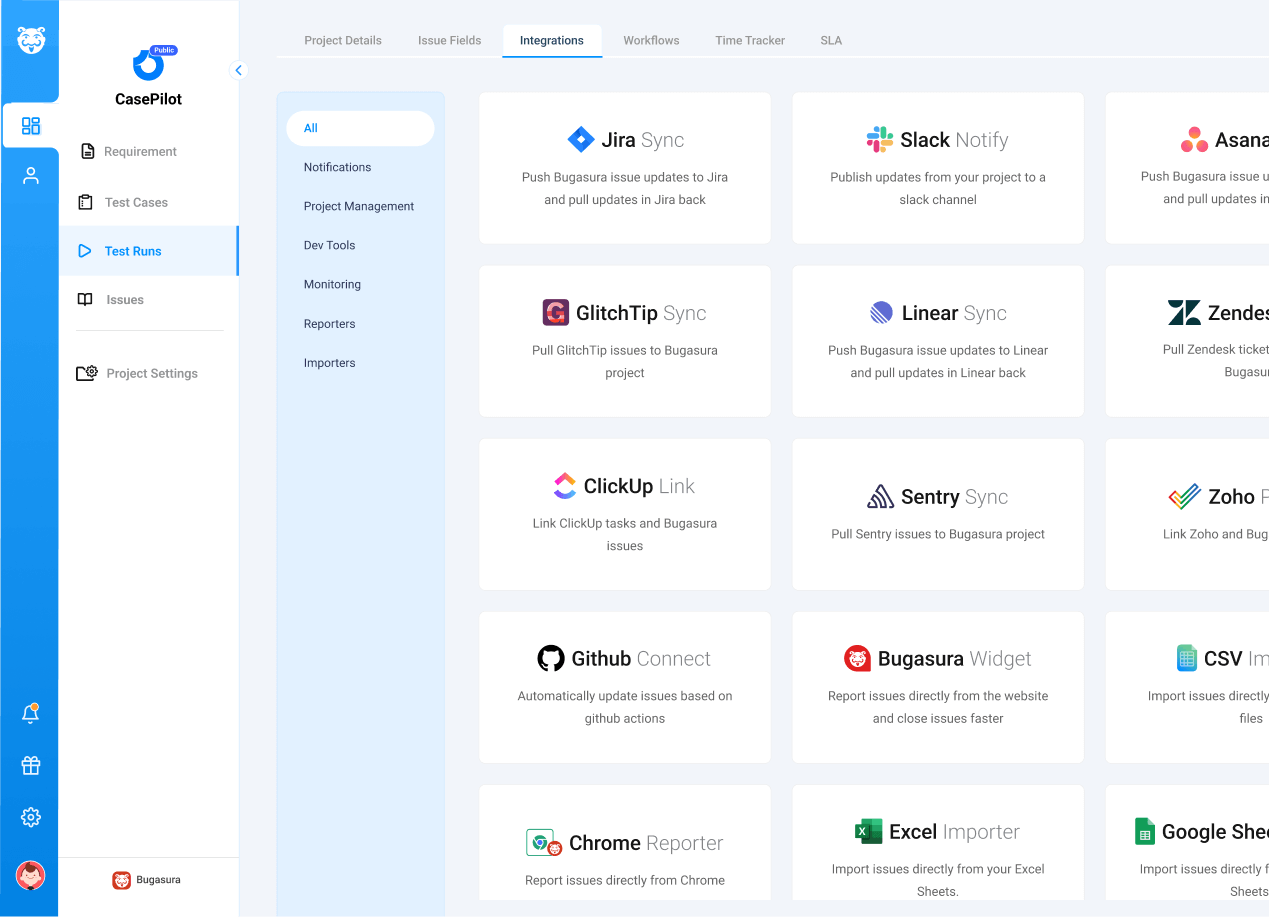
Task: Click the Requirement document icon
Action: [x=88, y=151]
